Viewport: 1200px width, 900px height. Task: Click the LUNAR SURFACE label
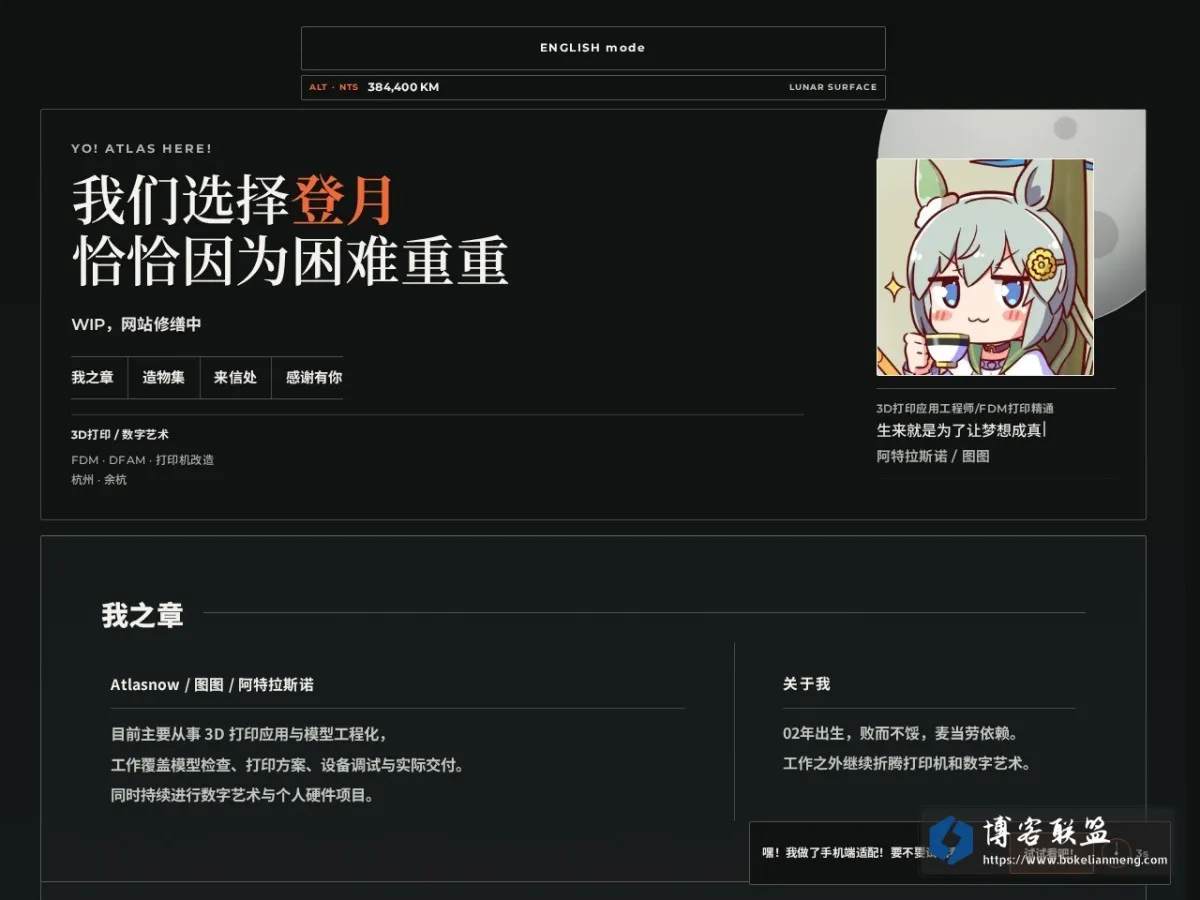click(833, 87)
